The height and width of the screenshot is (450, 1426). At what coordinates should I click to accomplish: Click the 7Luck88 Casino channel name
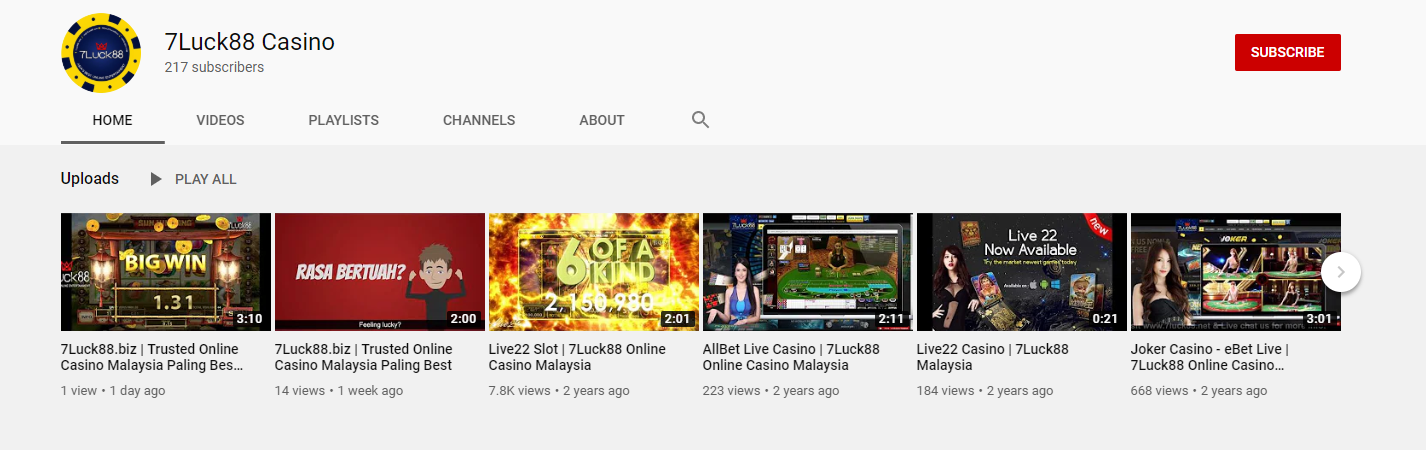(250, 42)
